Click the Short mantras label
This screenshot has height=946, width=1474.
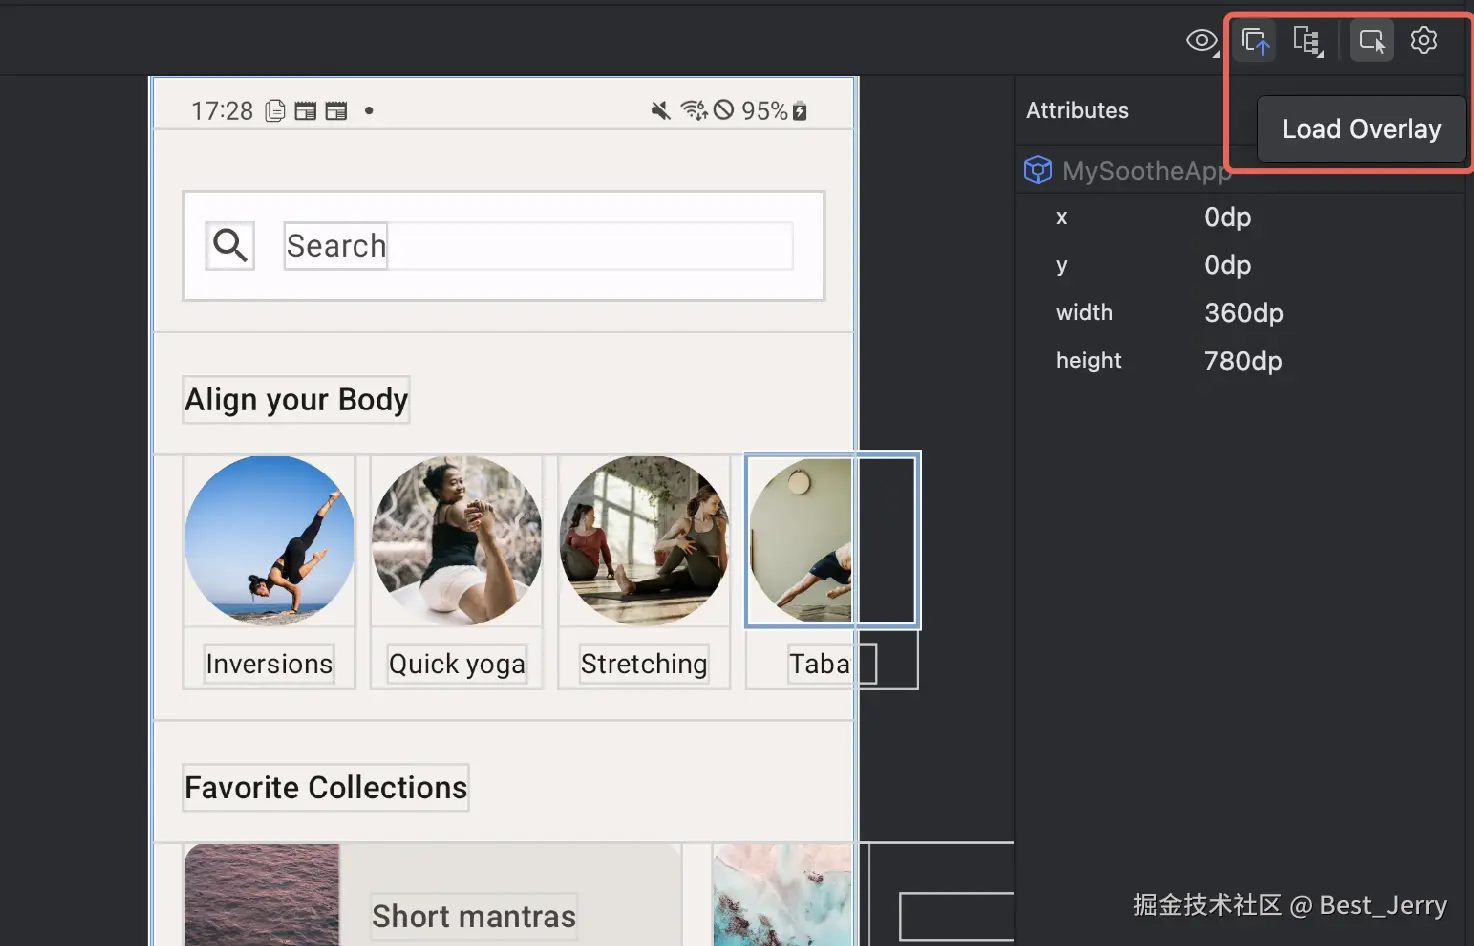474,916
